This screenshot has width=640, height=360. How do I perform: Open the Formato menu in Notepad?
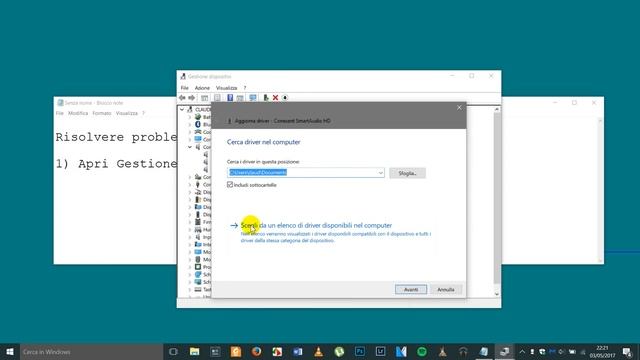coord(102,113)
